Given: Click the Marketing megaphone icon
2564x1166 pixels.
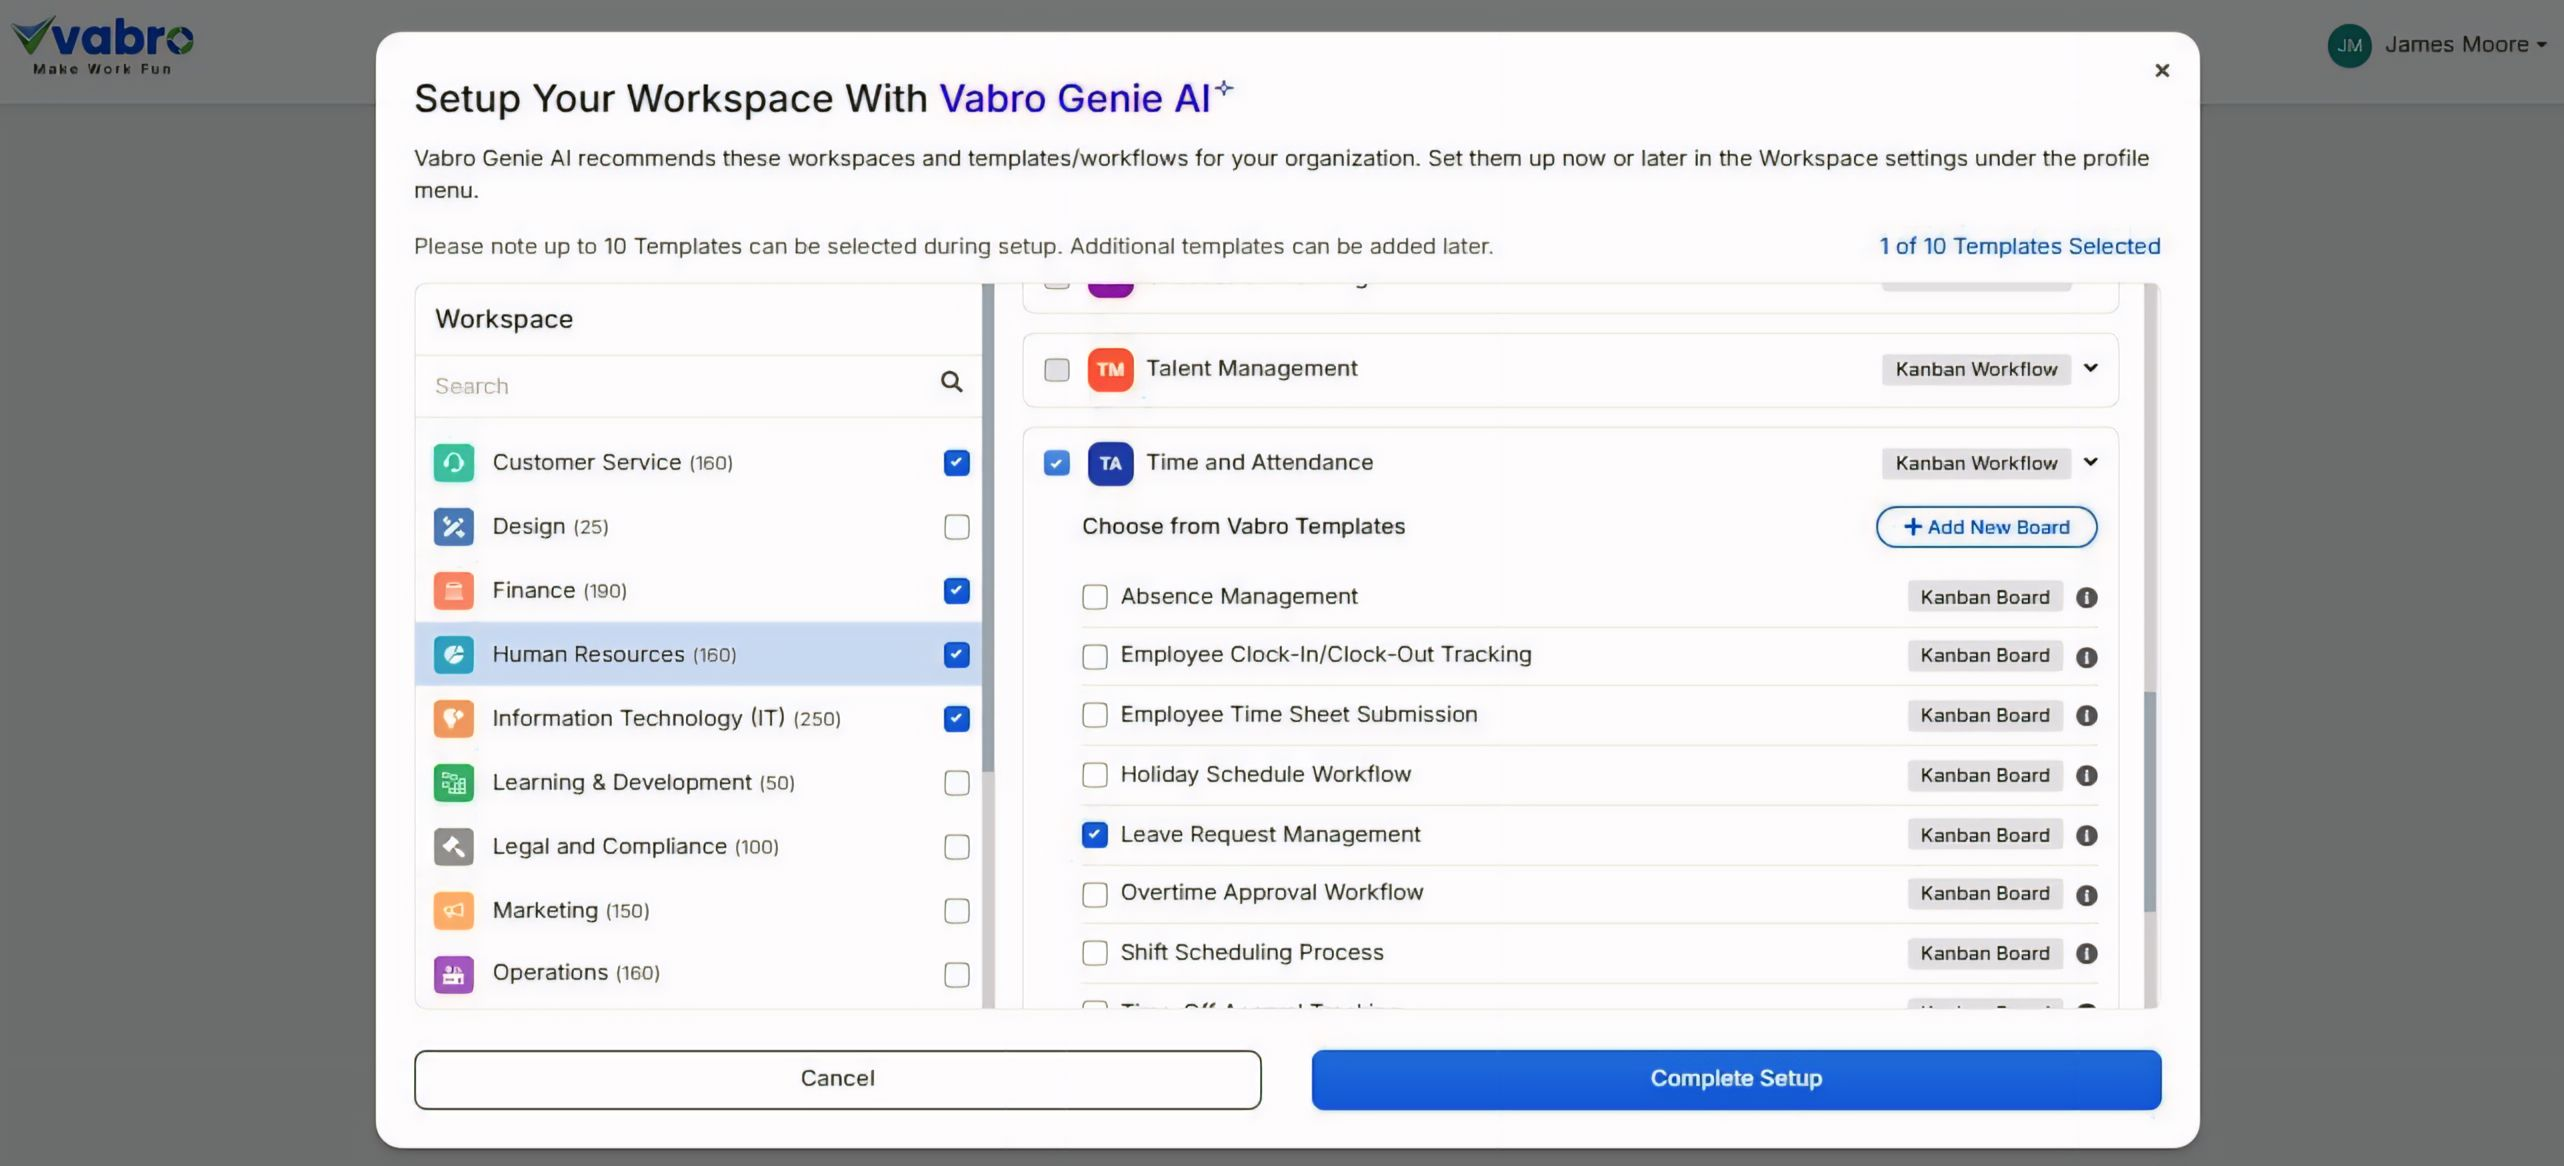Looking at the screenshot, I should coord(453,911).
